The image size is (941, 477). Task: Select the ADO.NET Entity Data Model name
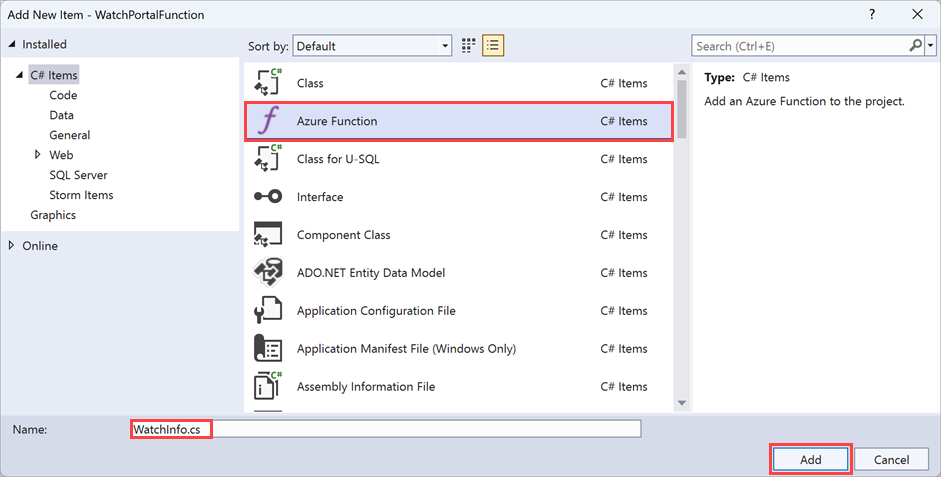[x=371, y=272]
